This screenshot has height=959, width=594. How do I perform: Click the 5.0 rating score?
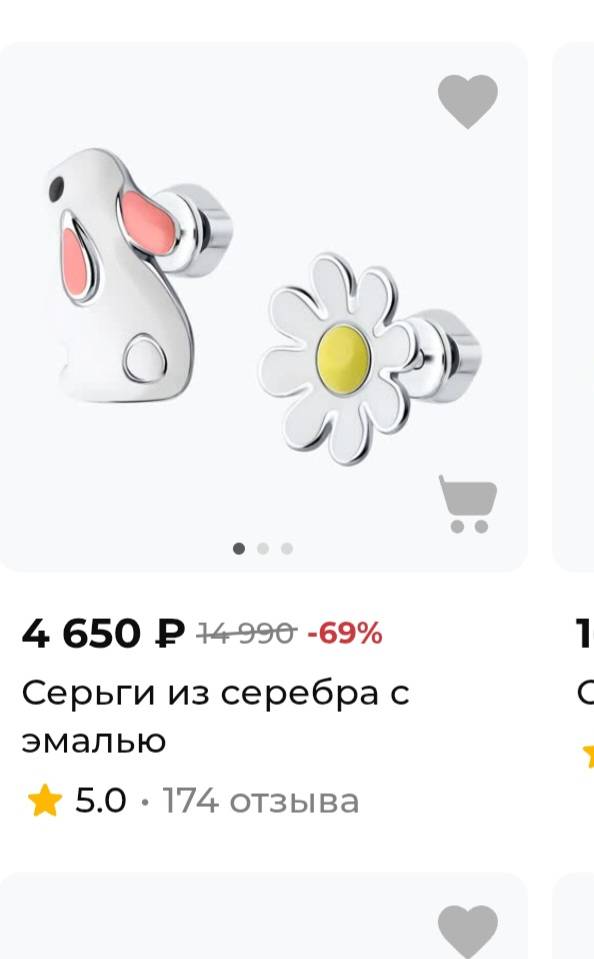coord(100,801)
